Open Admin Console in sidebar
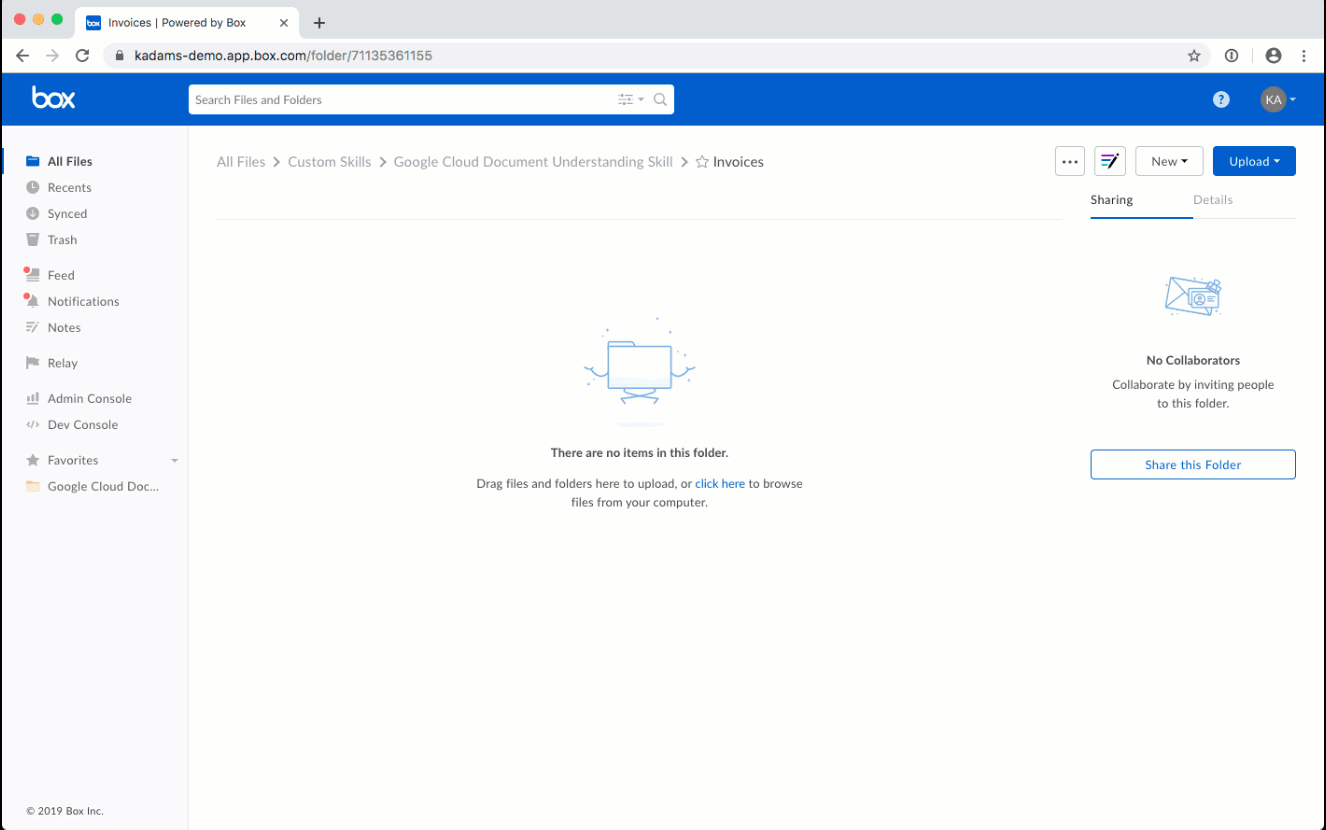The image size is (1326, 830). [x=89, y=398]
